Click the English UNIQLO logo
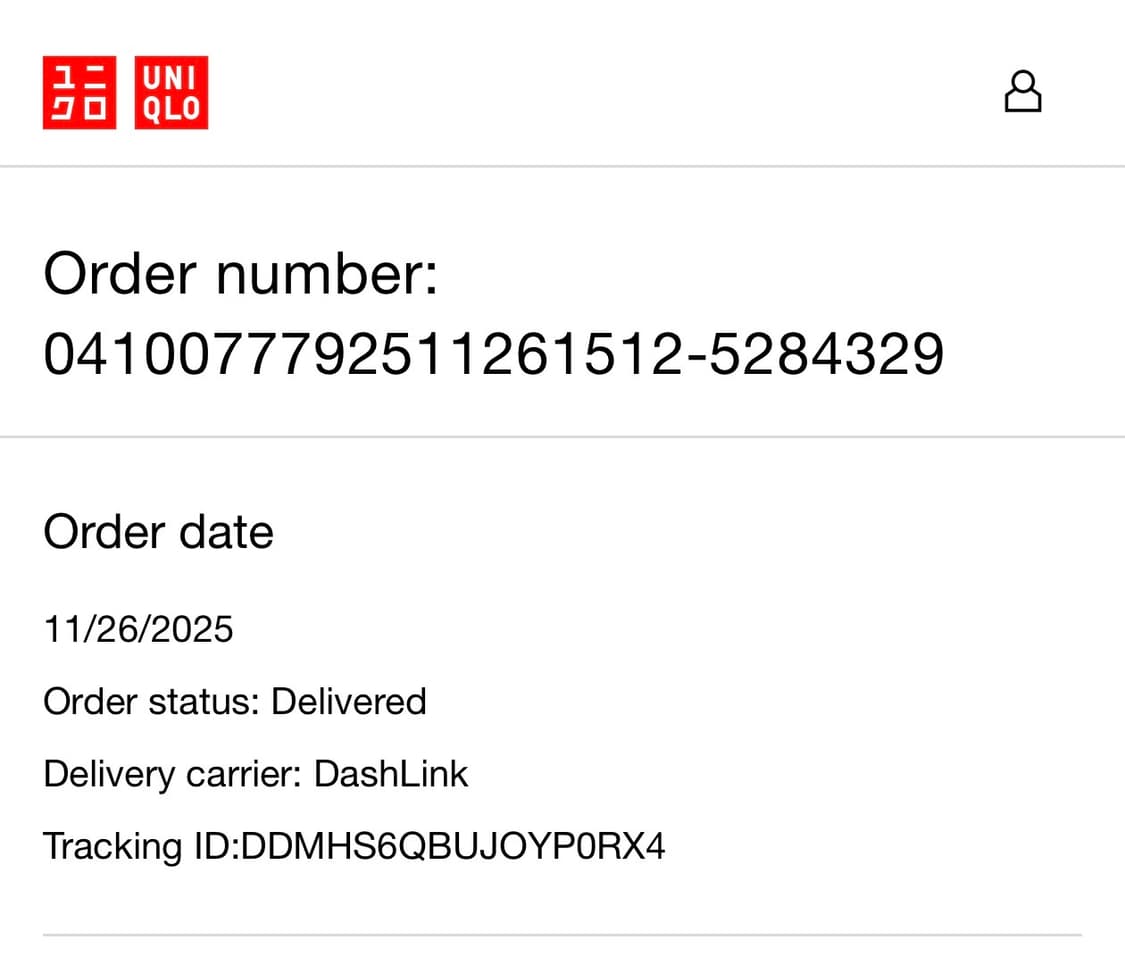1125x955 pixels. 171,92
